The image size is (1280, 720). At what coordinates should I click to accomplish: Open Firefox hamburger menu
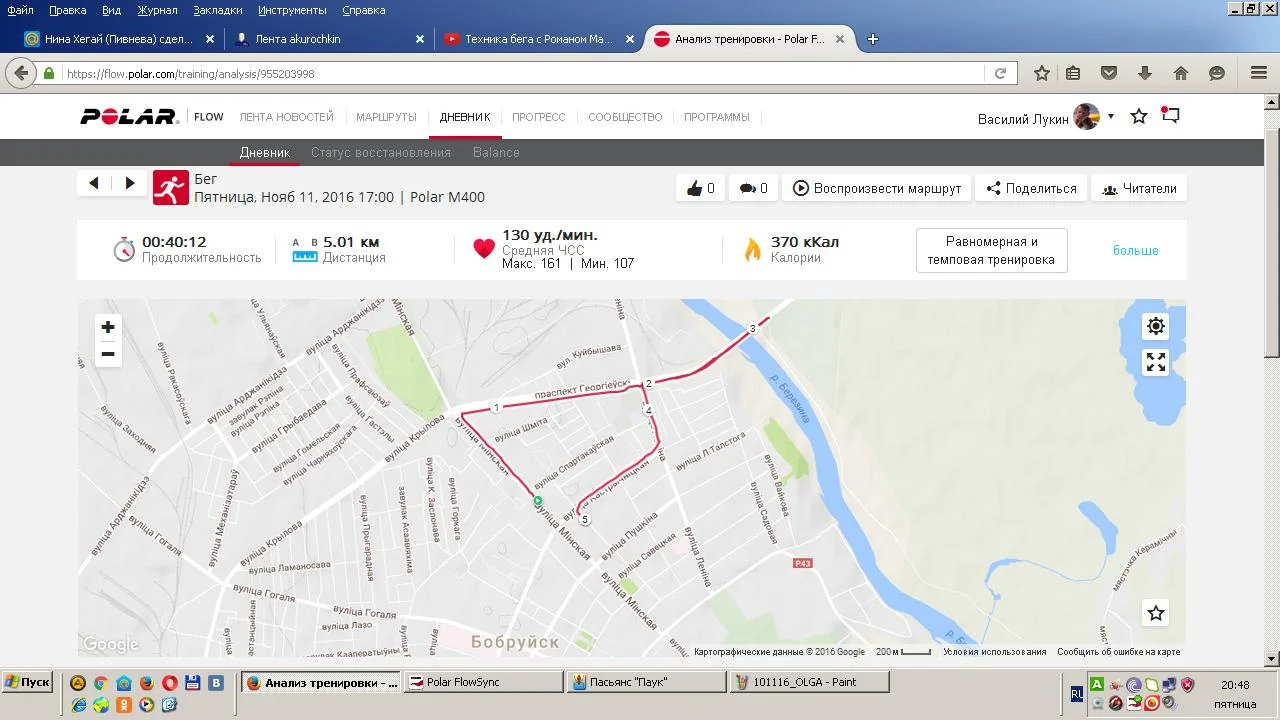pos(1258,73)
